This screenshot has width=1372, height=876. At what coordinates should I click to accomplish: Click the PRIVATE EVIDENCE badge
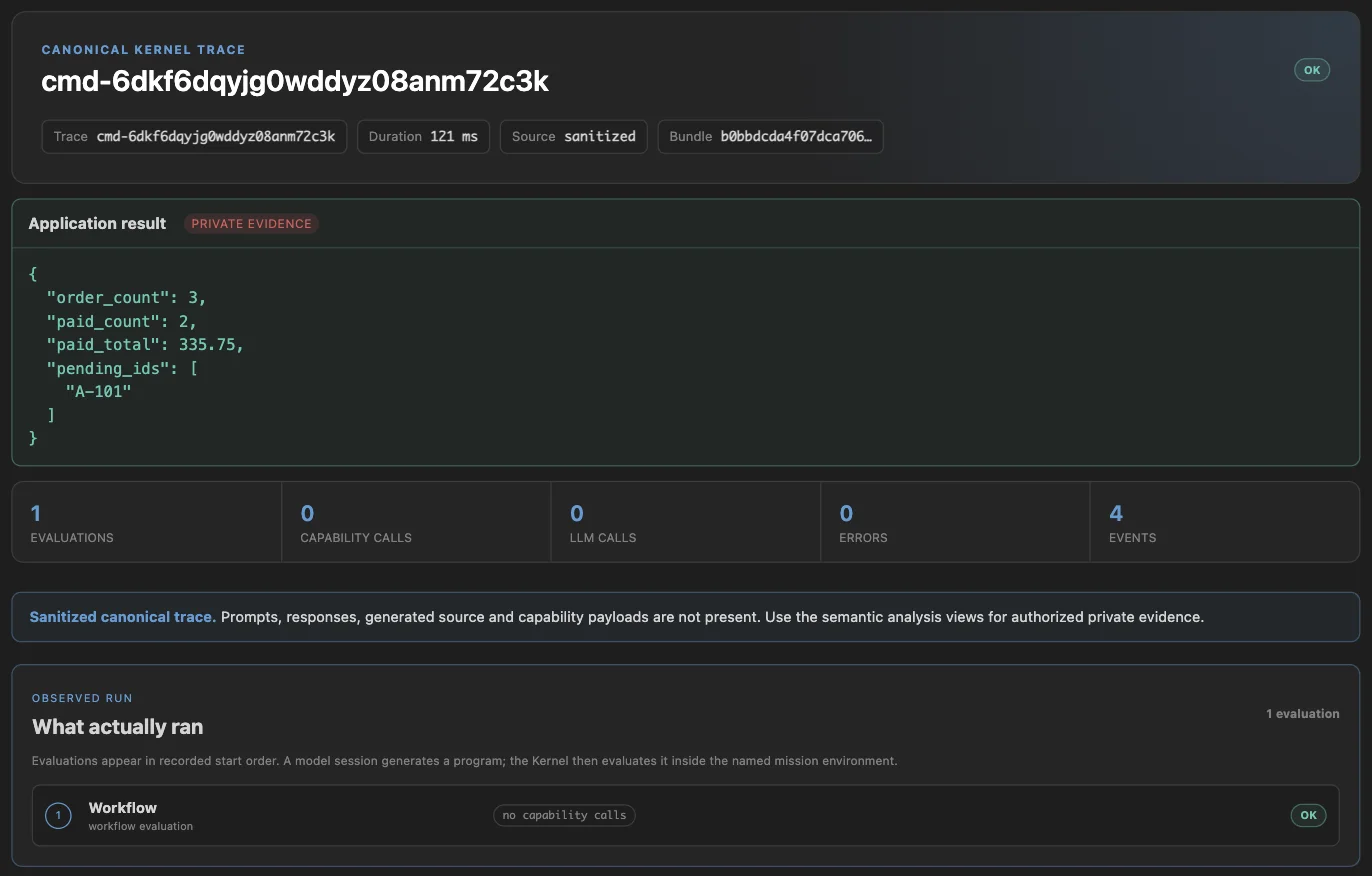(x=251, y=224)
